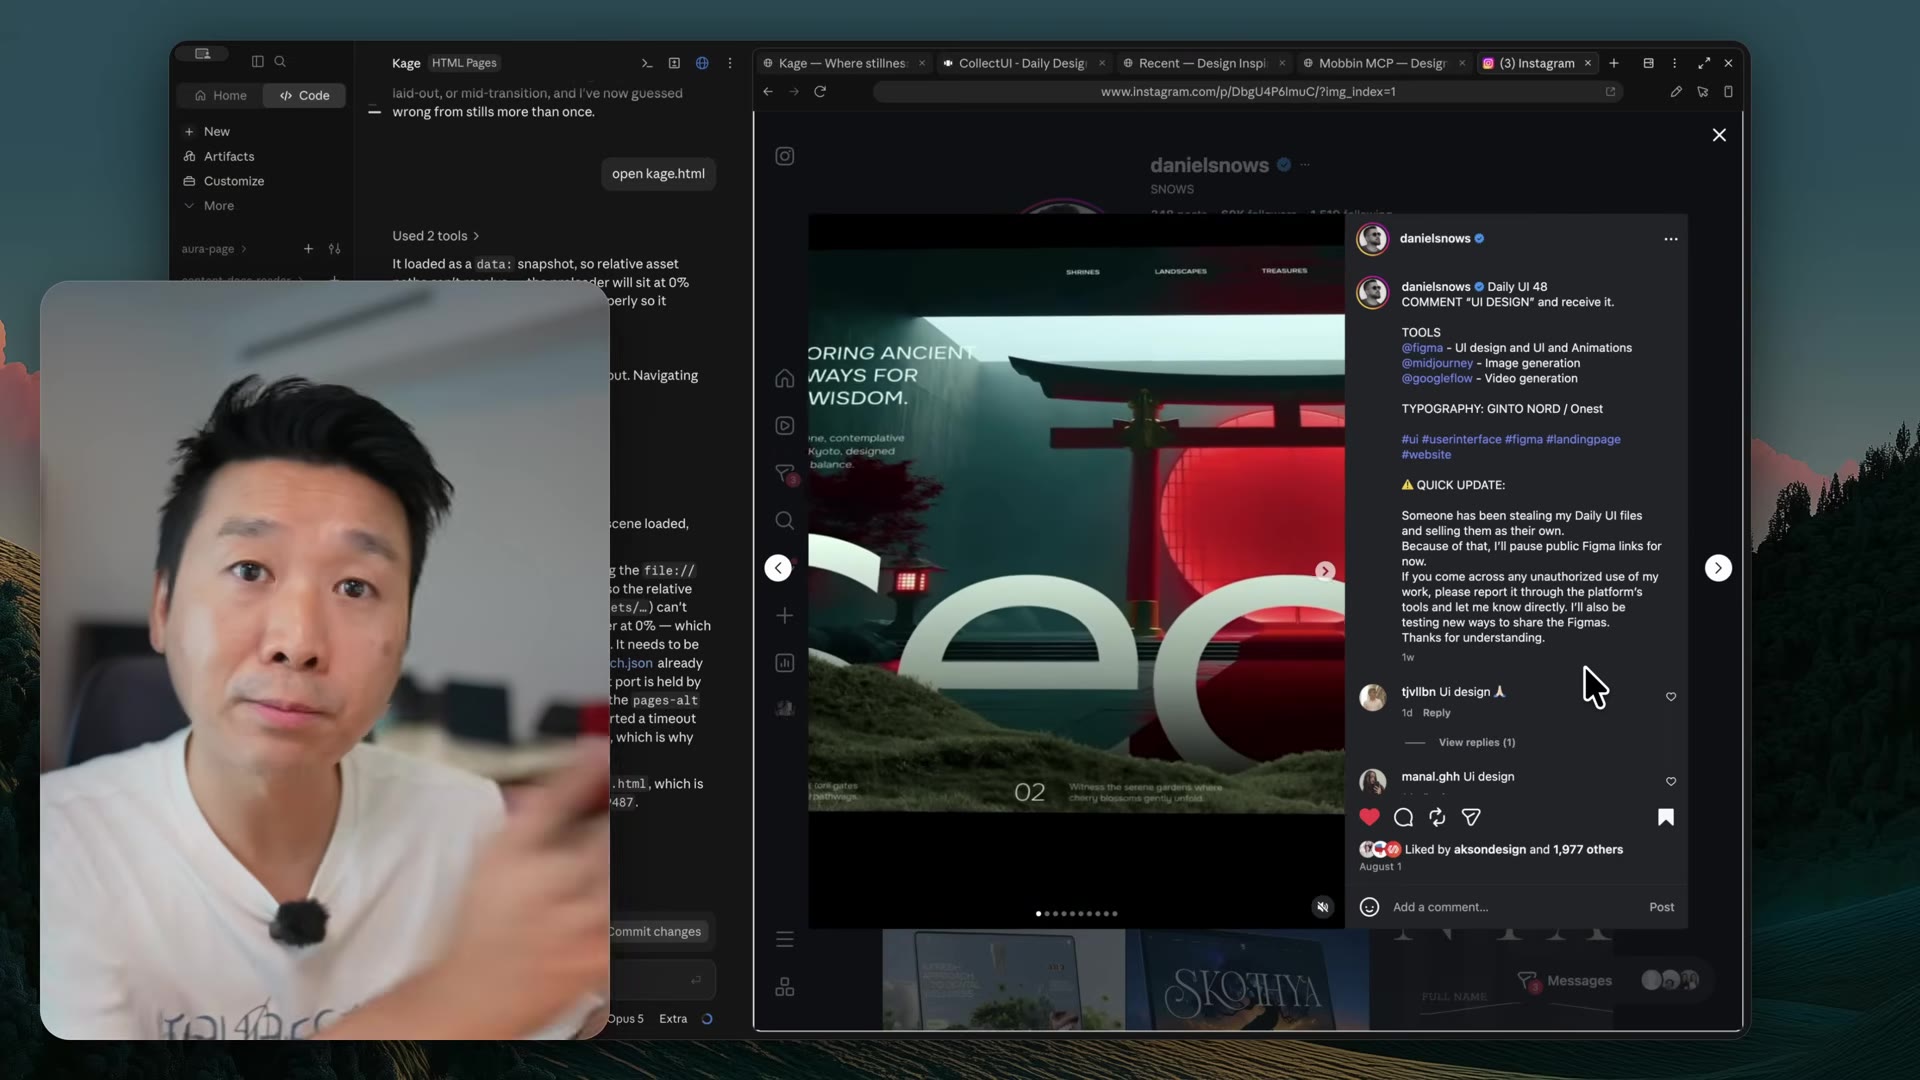The width and height of the screenshot is (1920, 1080).
Task: Go to the next post arrow
Action: pyautogui.click(x=1718, y=568)
